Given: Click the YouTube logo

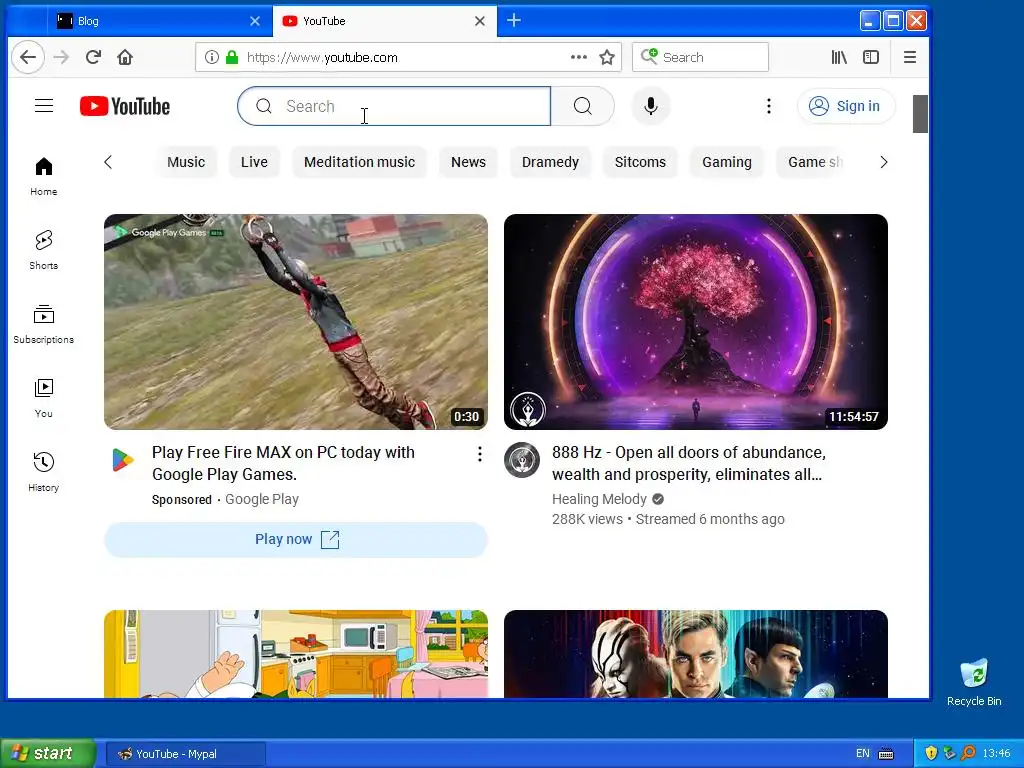Looking at the screenshot, I should click(125, 106).
